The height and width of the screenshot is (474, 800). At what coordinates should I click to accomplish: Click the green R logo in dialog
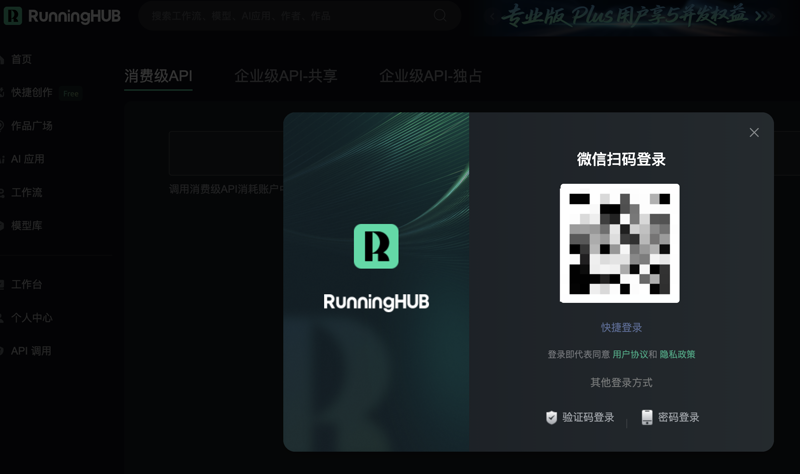(376, 246)
